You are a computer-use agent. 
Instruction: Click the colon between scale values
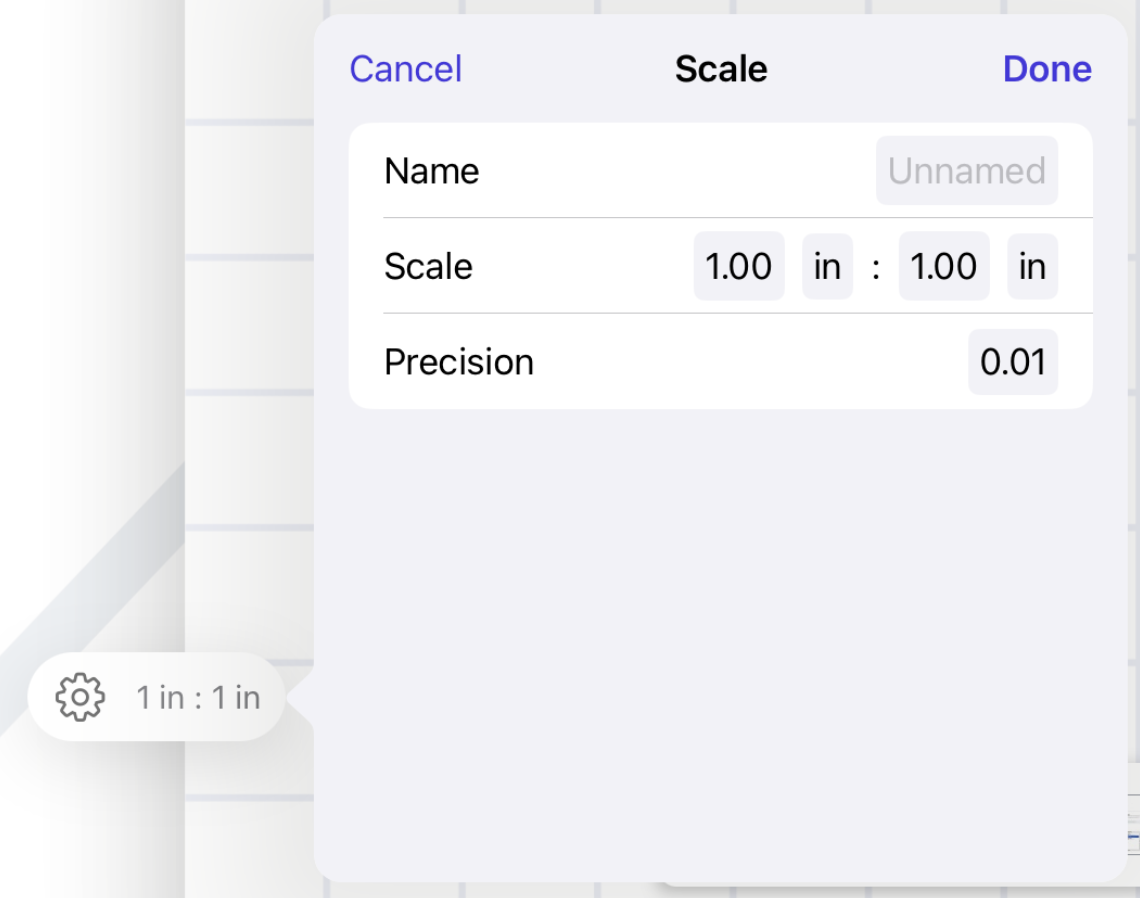[876, 268]
